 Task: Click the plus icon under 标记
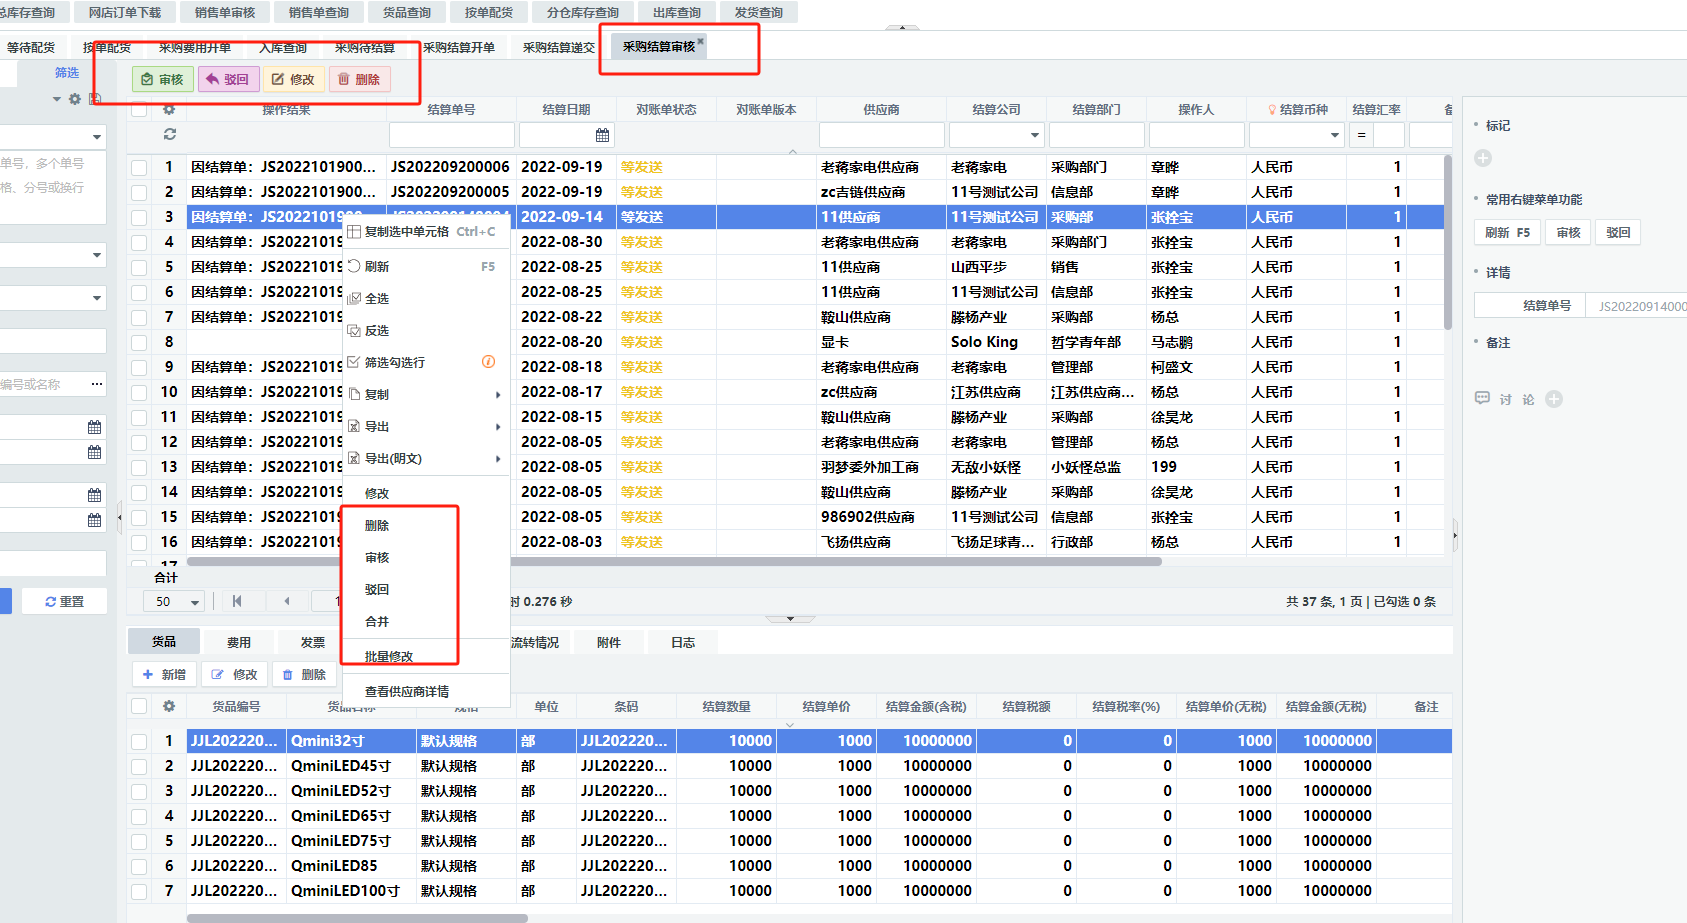1483,158
